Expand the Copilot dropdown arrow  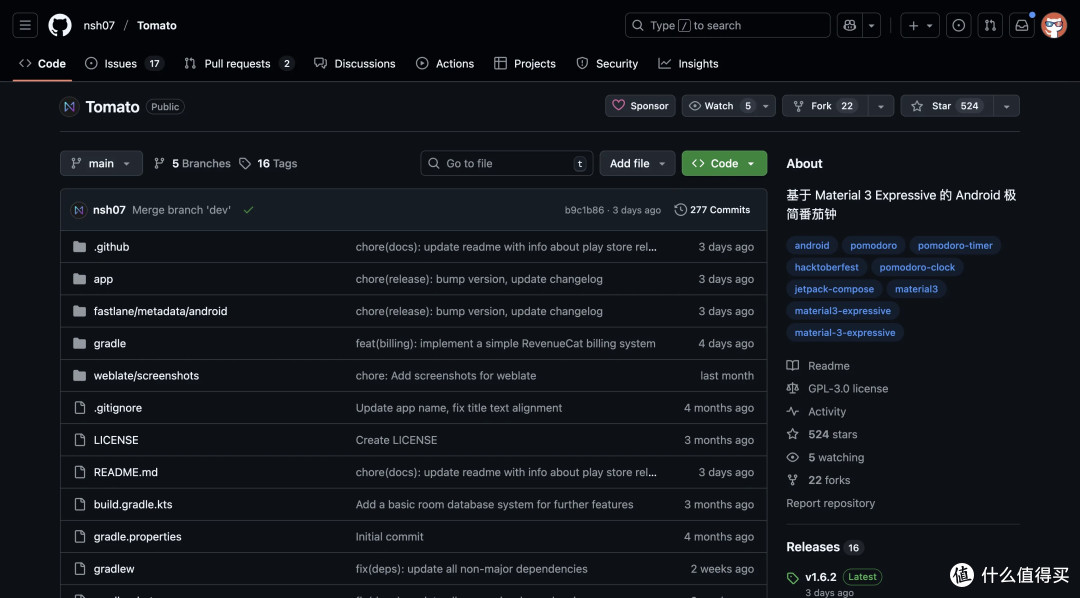pyautogui.click(x=871, y=25)
